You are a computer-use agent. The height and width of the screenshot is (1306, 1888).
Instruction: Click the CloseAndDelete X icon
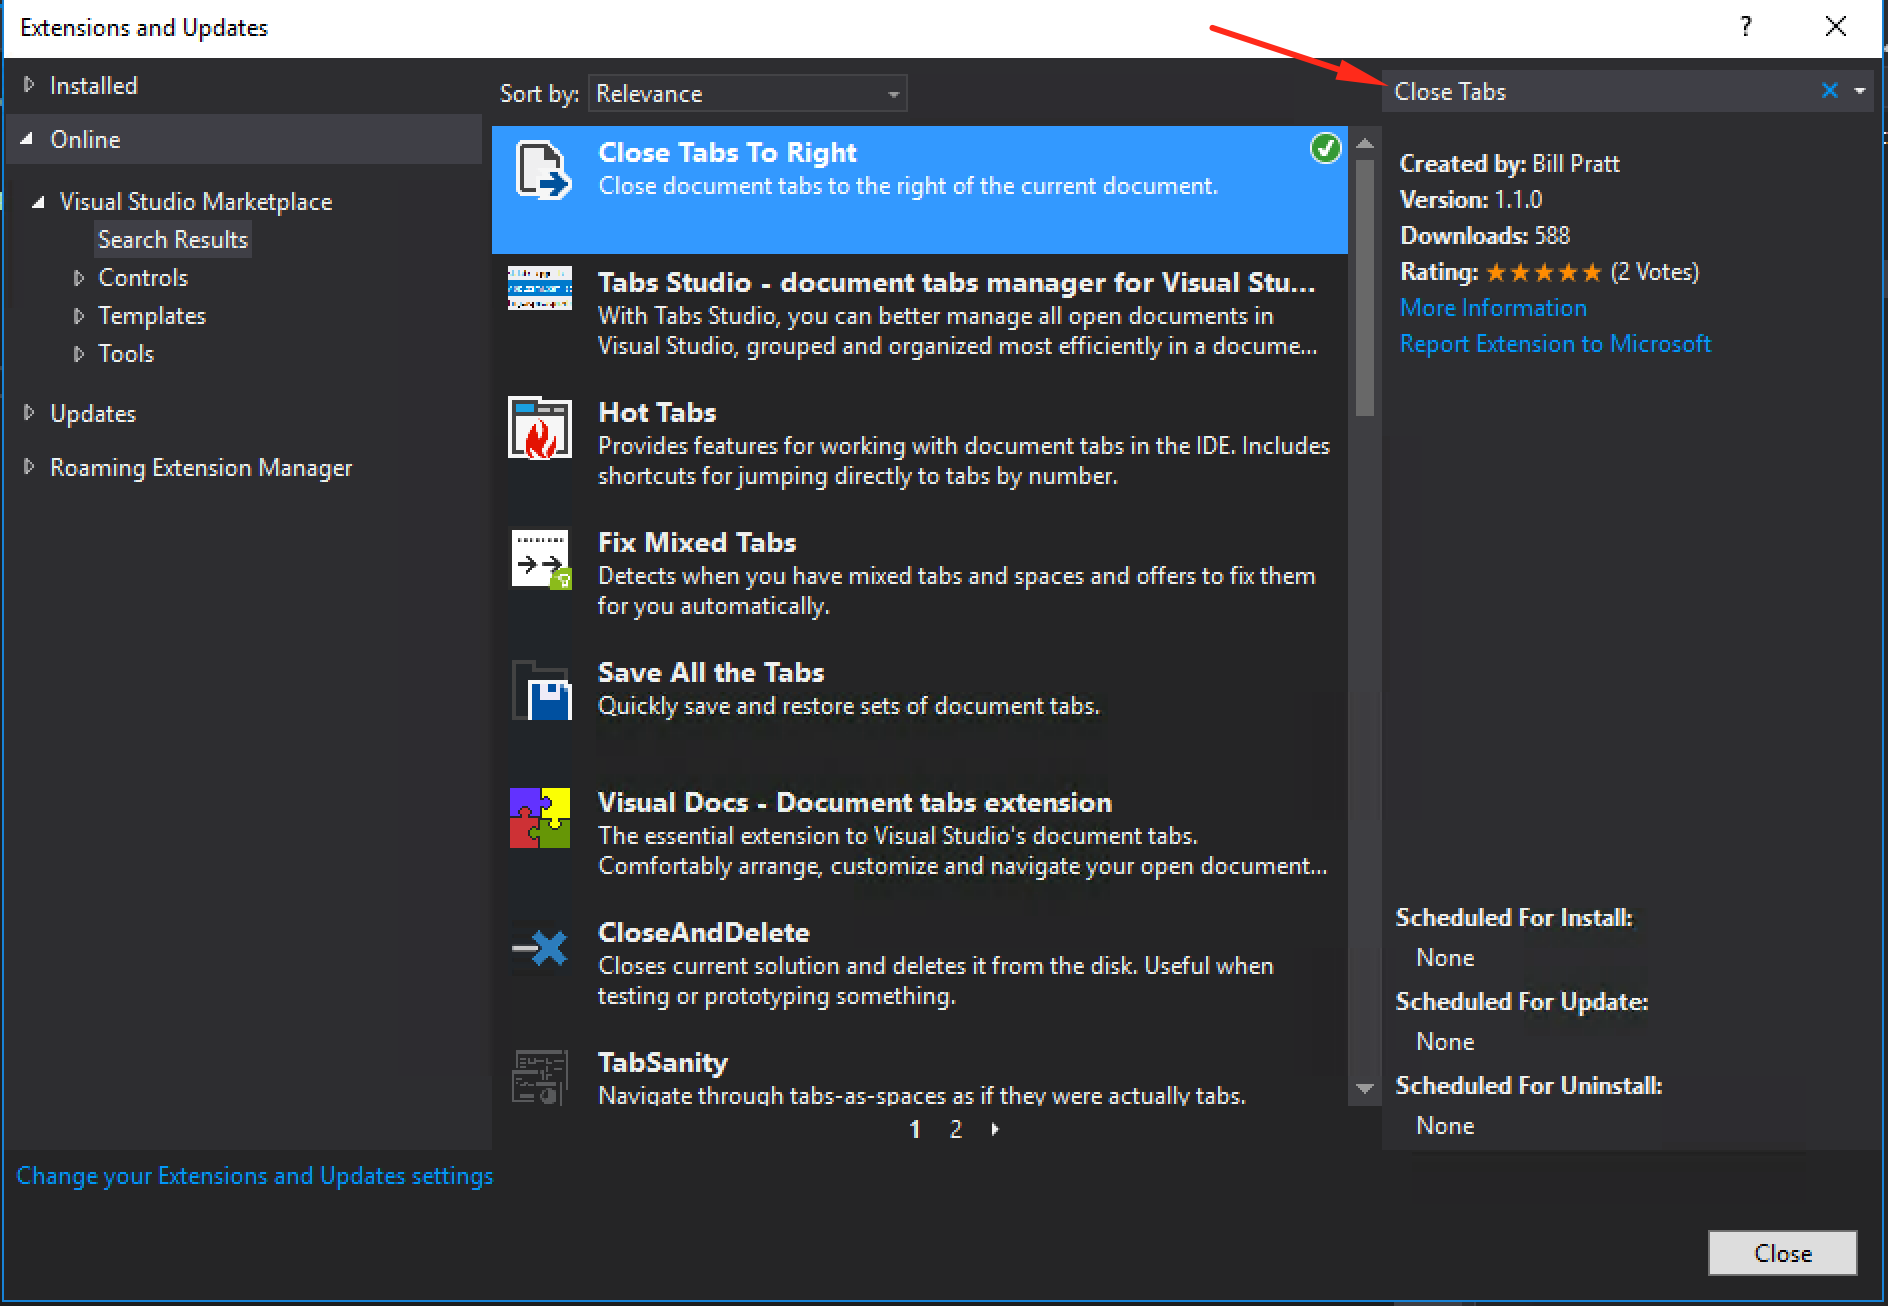click(540, 948)
